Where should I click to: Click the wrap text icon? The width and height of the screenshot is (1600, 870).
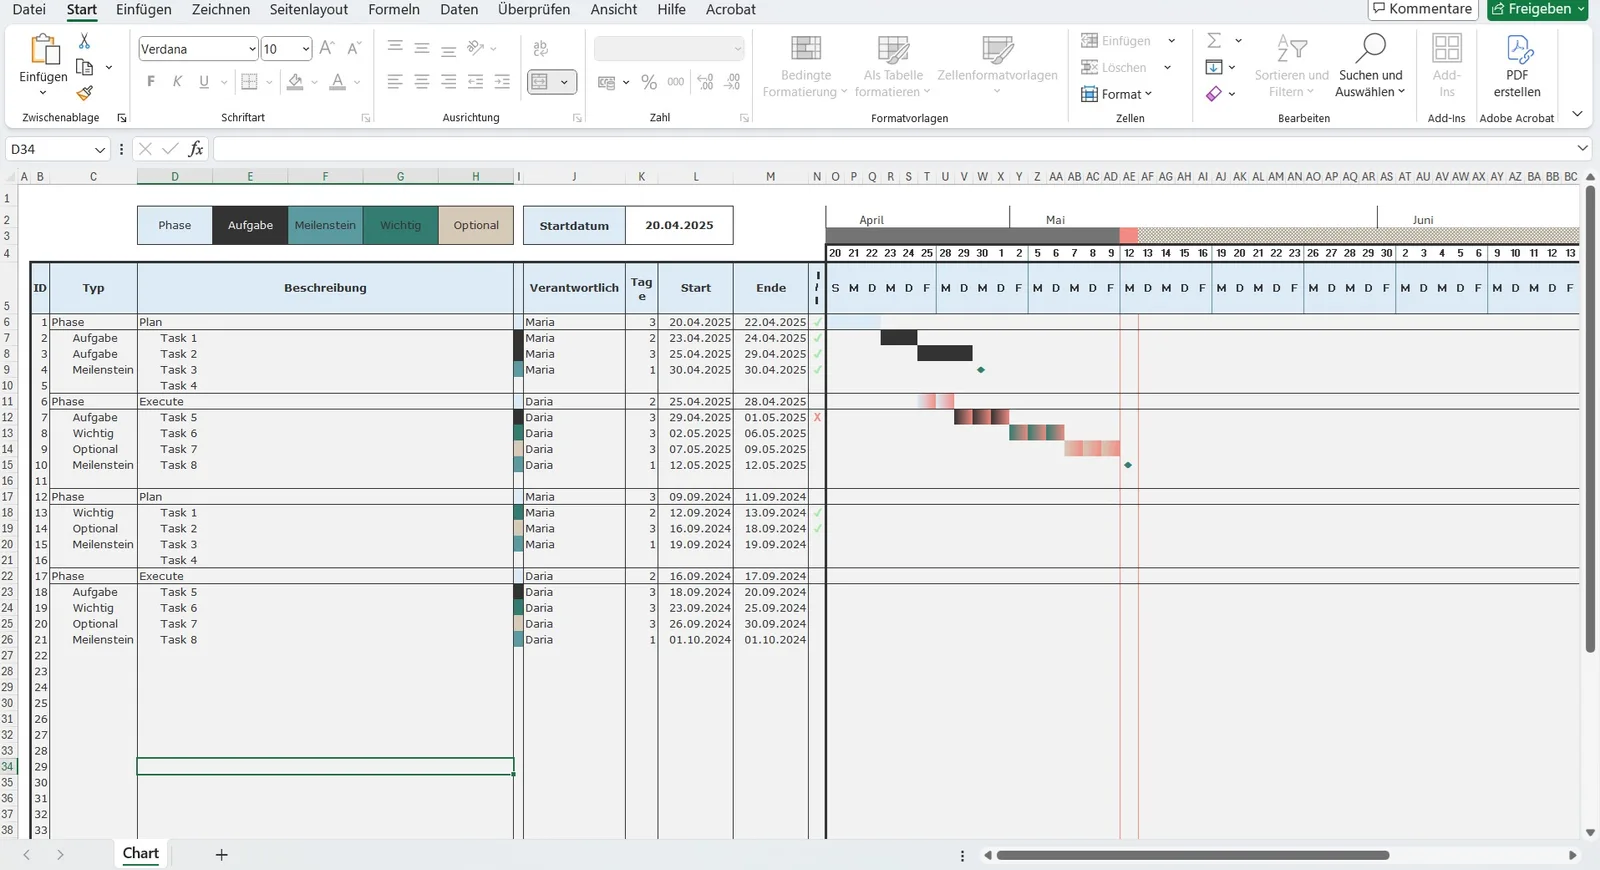(541, 48)
